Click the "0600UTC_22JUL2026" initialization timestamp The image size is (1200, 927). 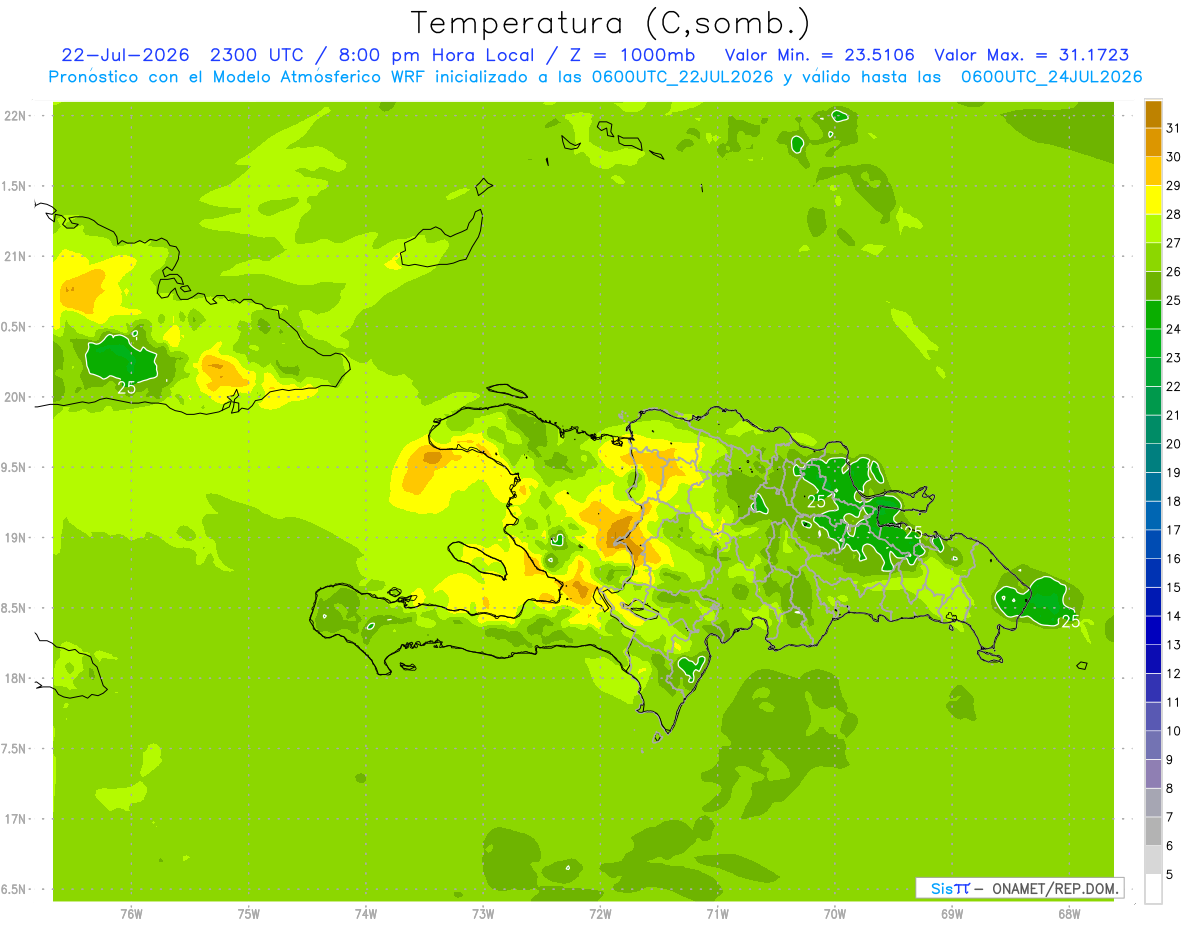(x=681, y=76)
